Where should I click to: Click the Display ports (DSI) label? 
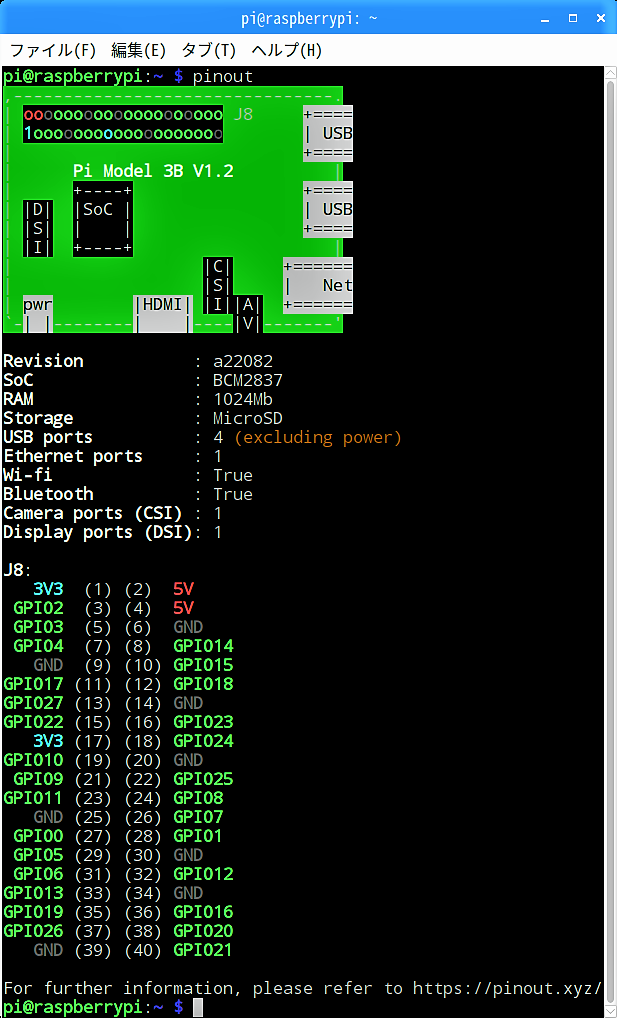coord(98,532)
